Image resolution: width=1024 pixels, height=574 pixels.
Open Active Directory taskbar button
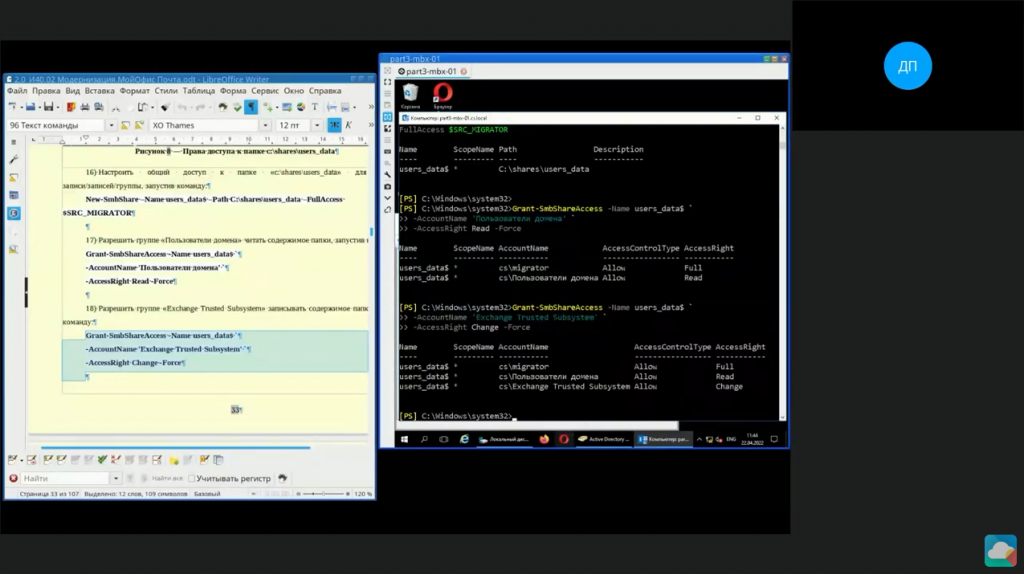603,439
